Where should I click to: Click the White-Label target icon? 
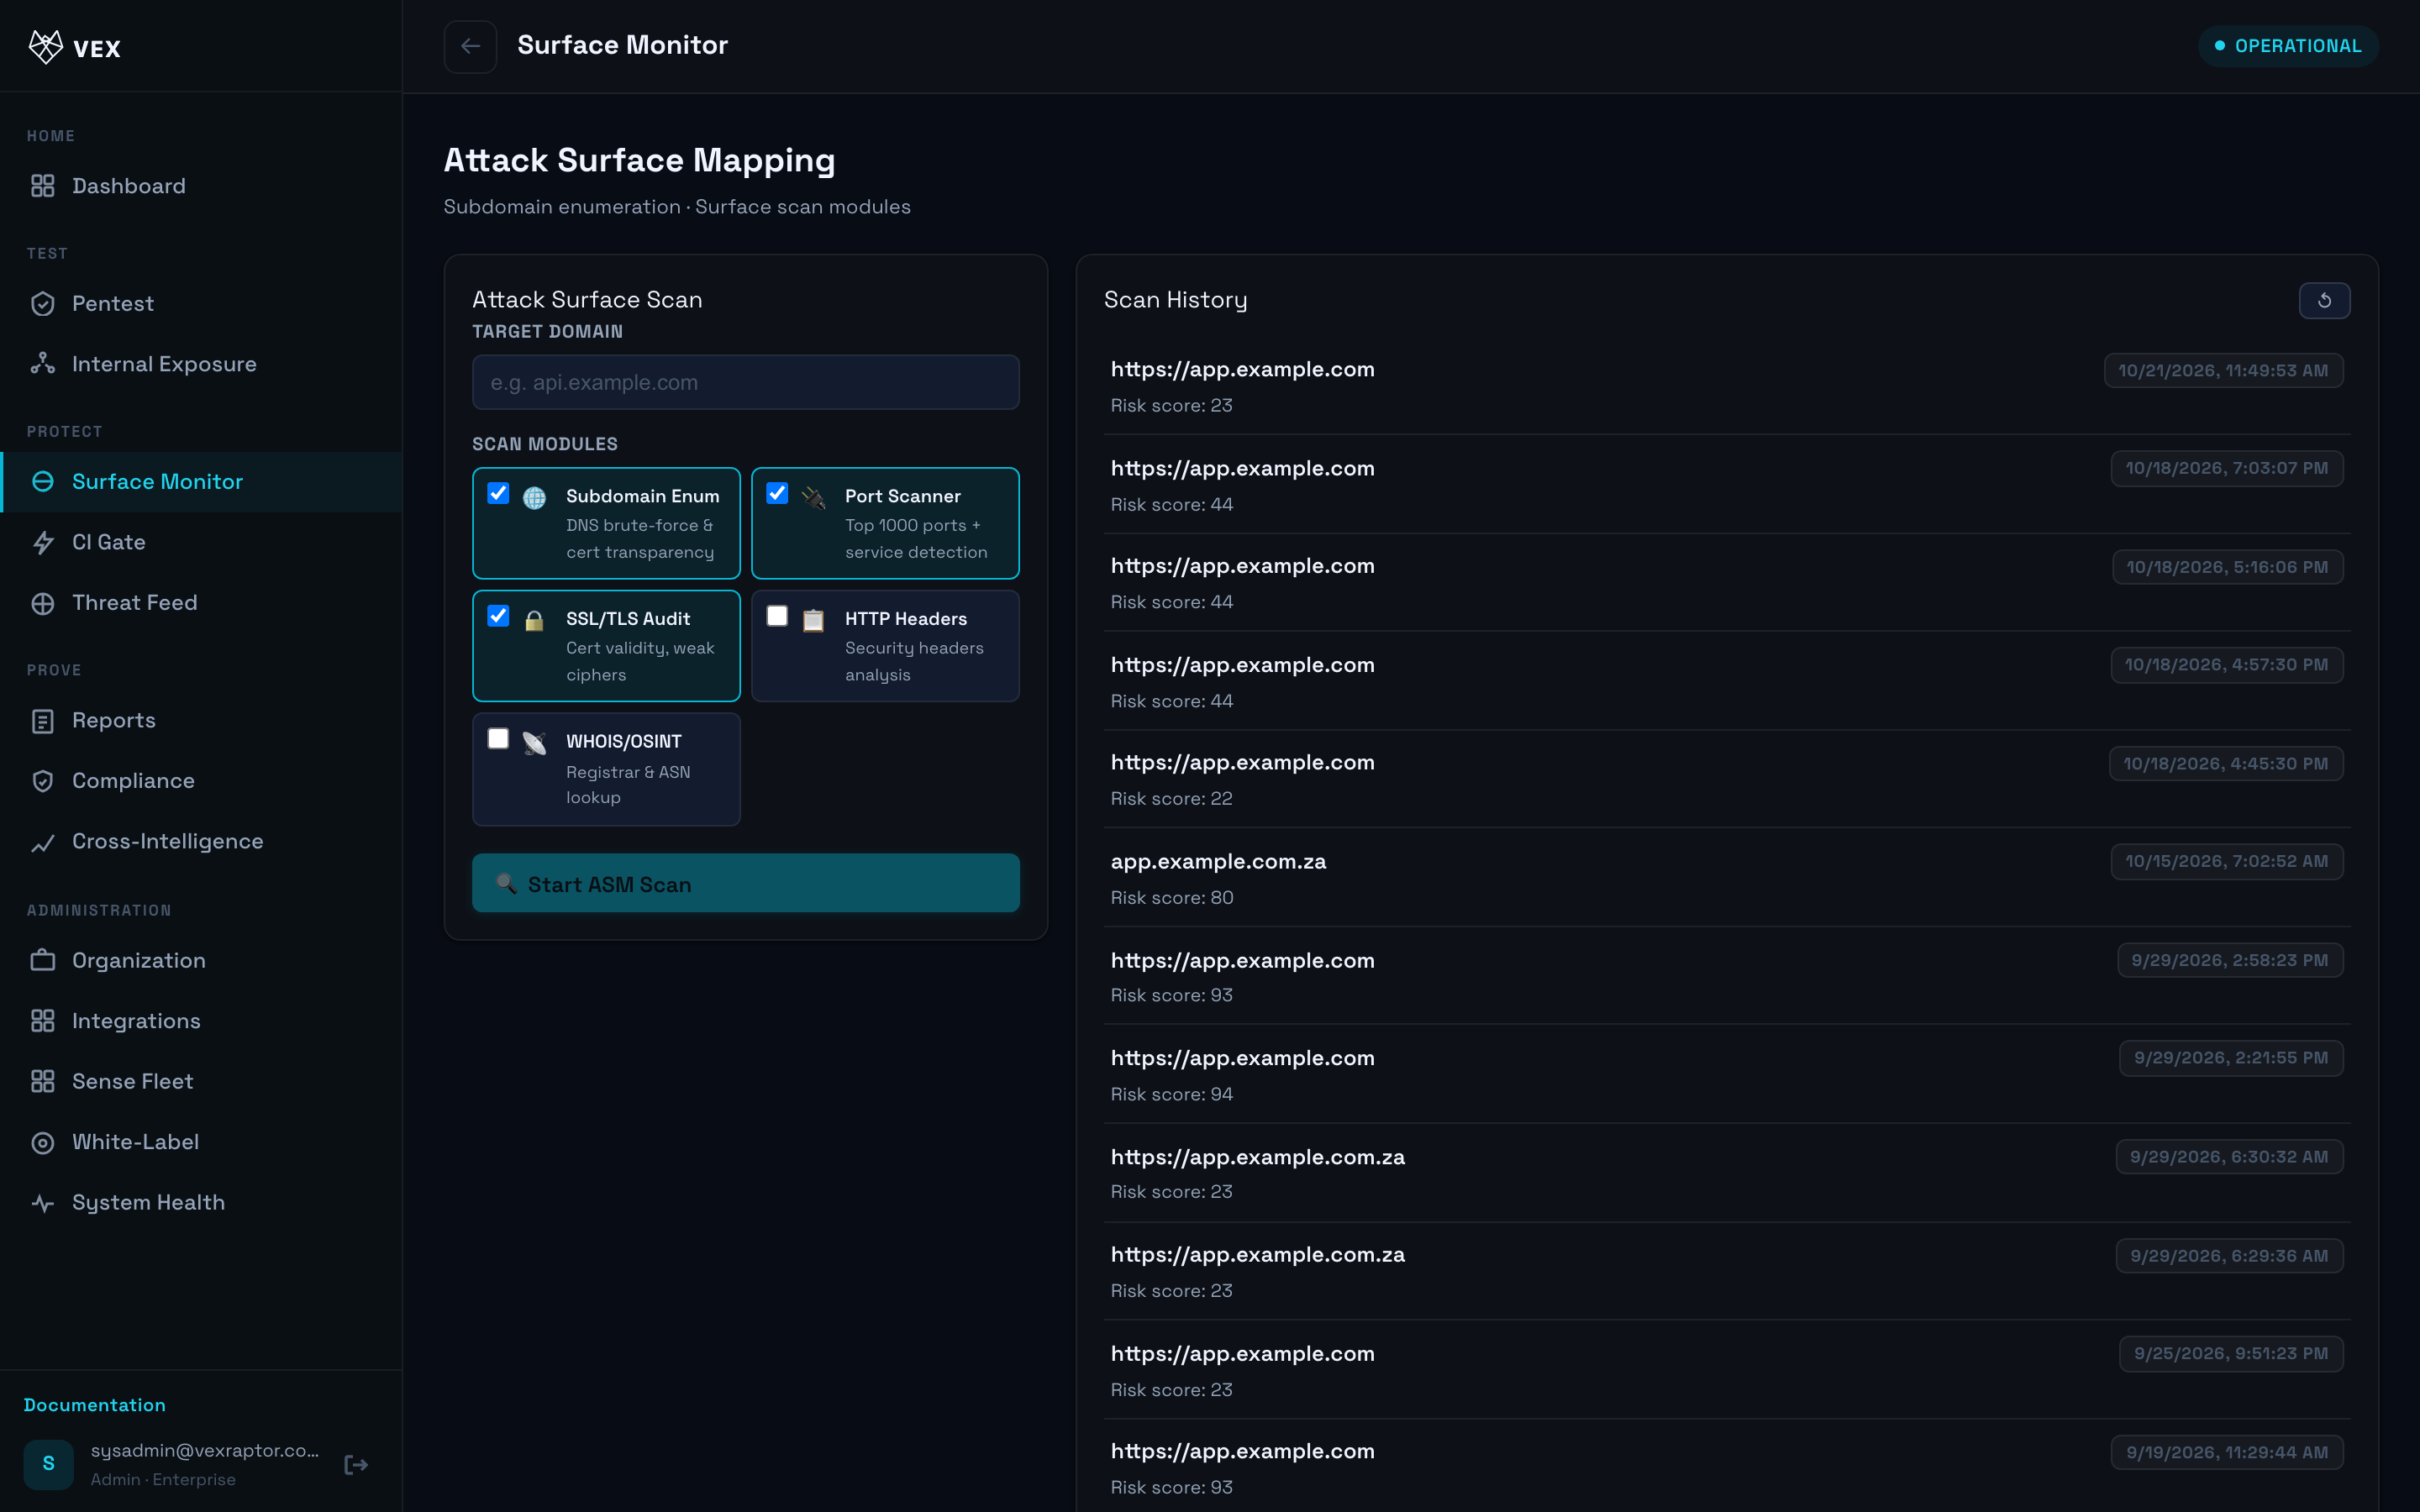pos(43,1142)
